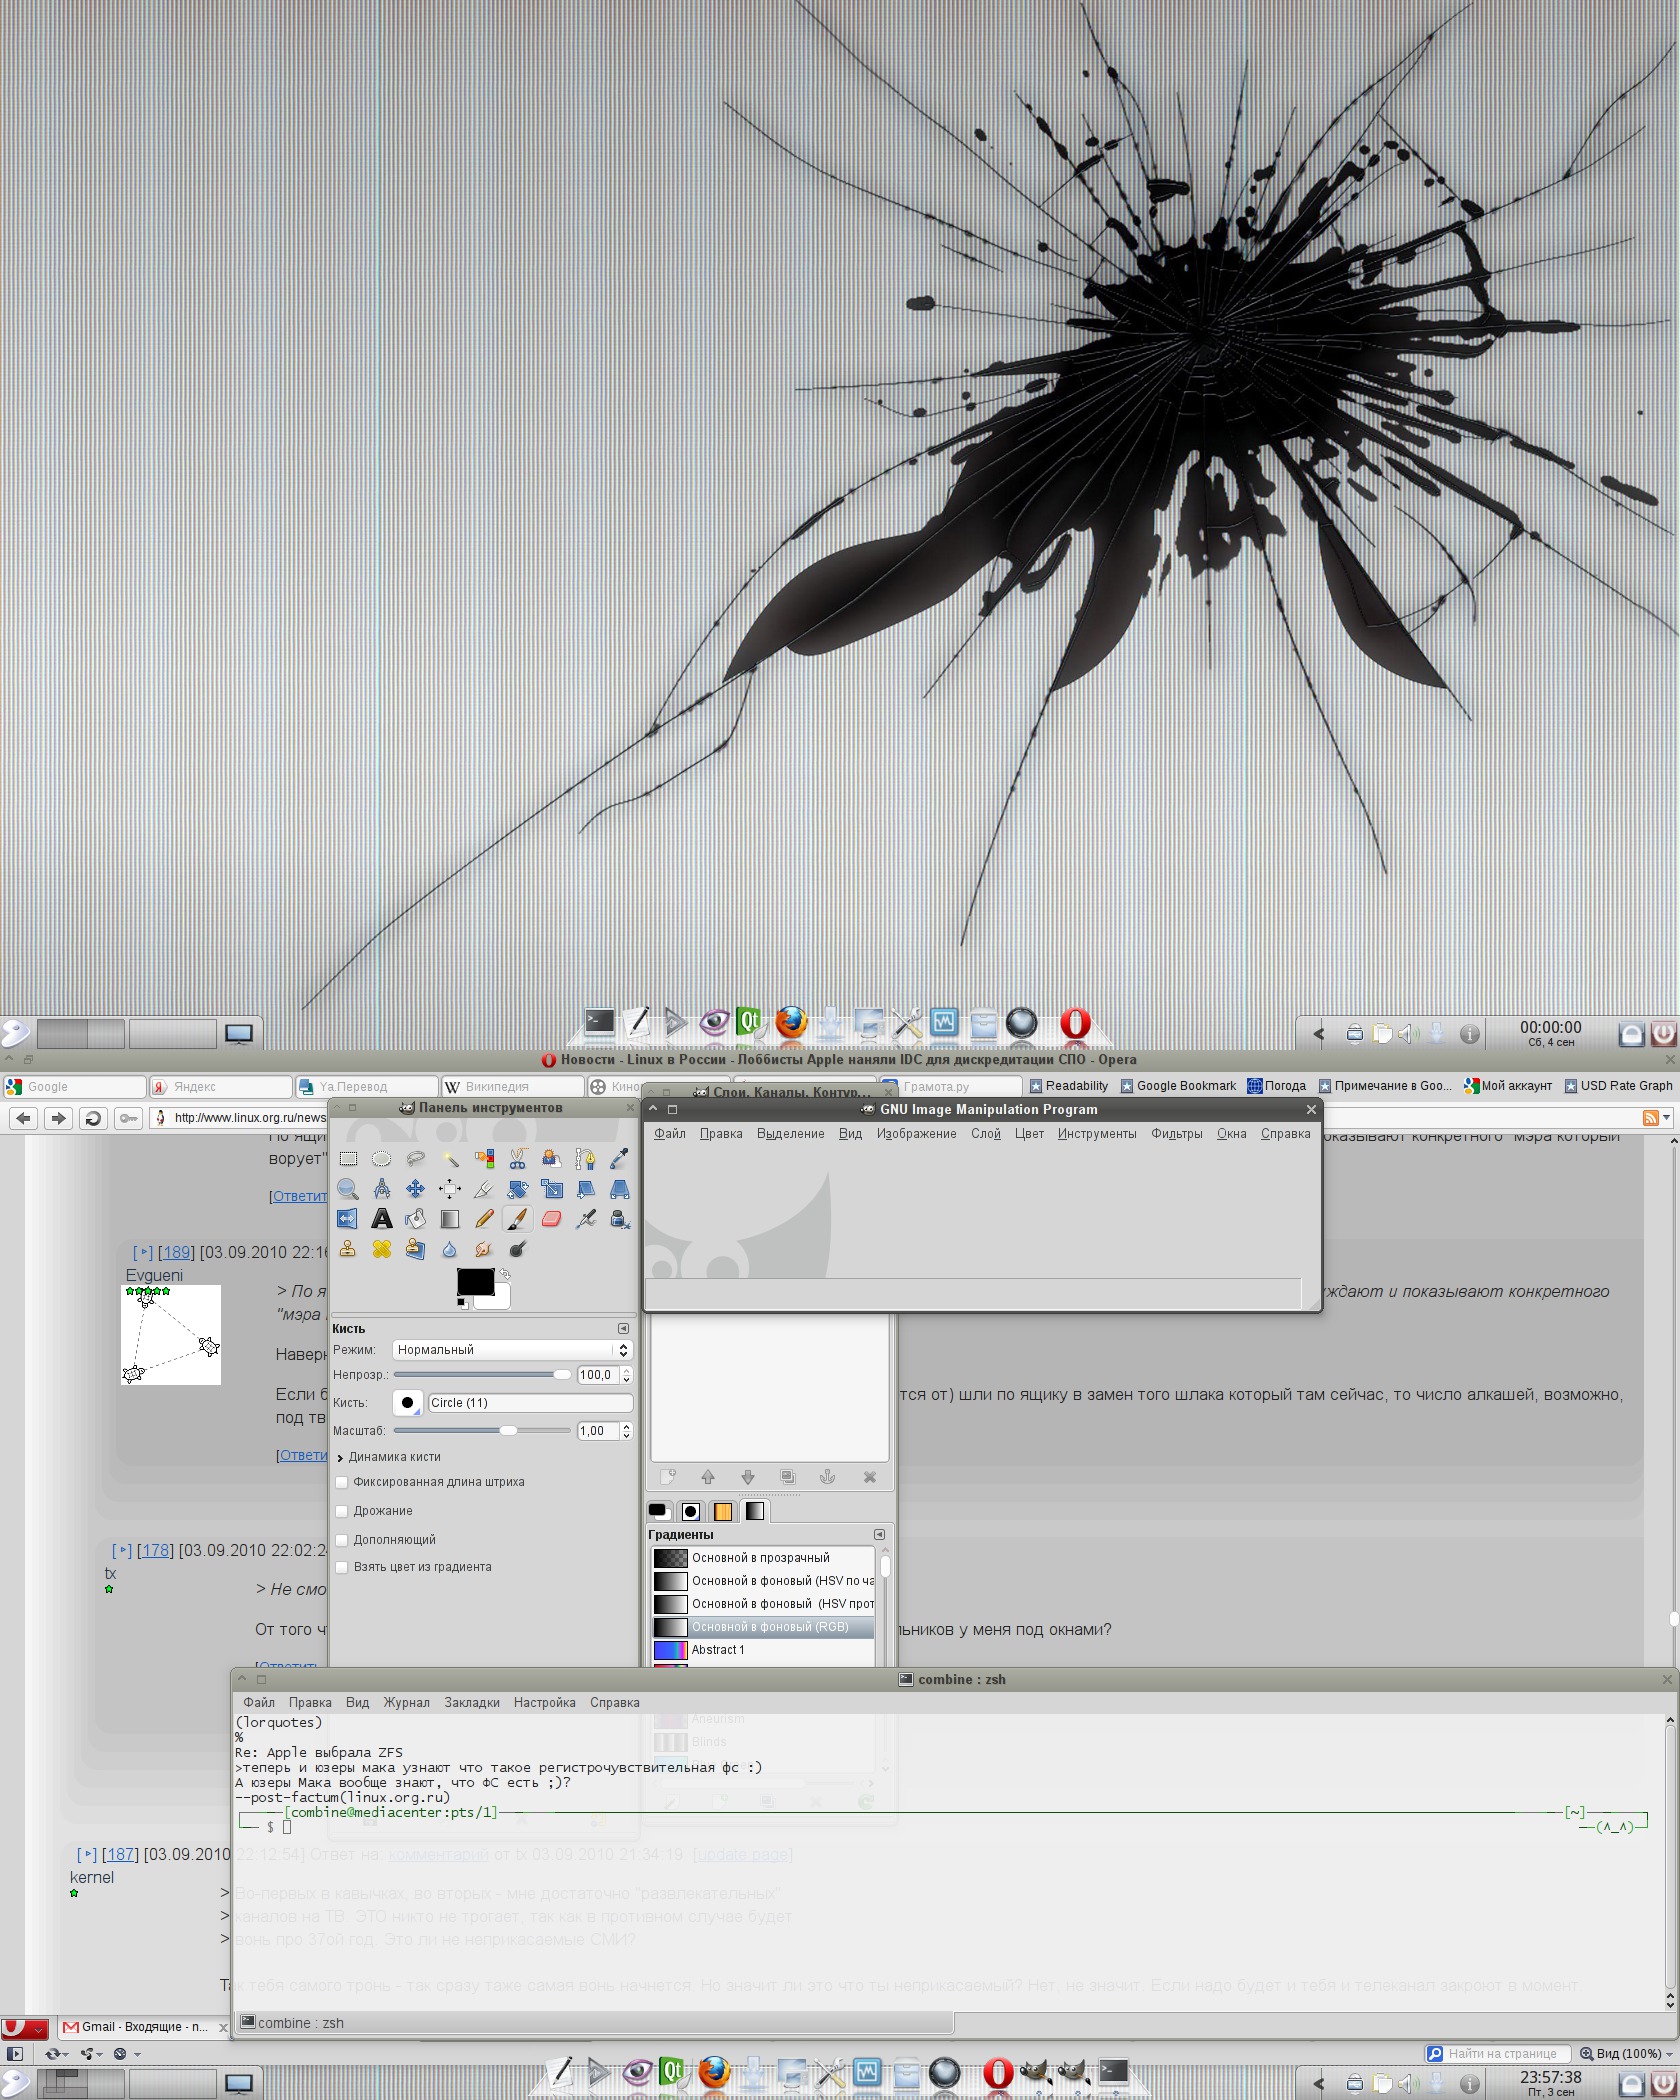Click the Непрозр. value stepper arrows
Viewport: 1680px width, 2100px height.
pos(627,1376)
